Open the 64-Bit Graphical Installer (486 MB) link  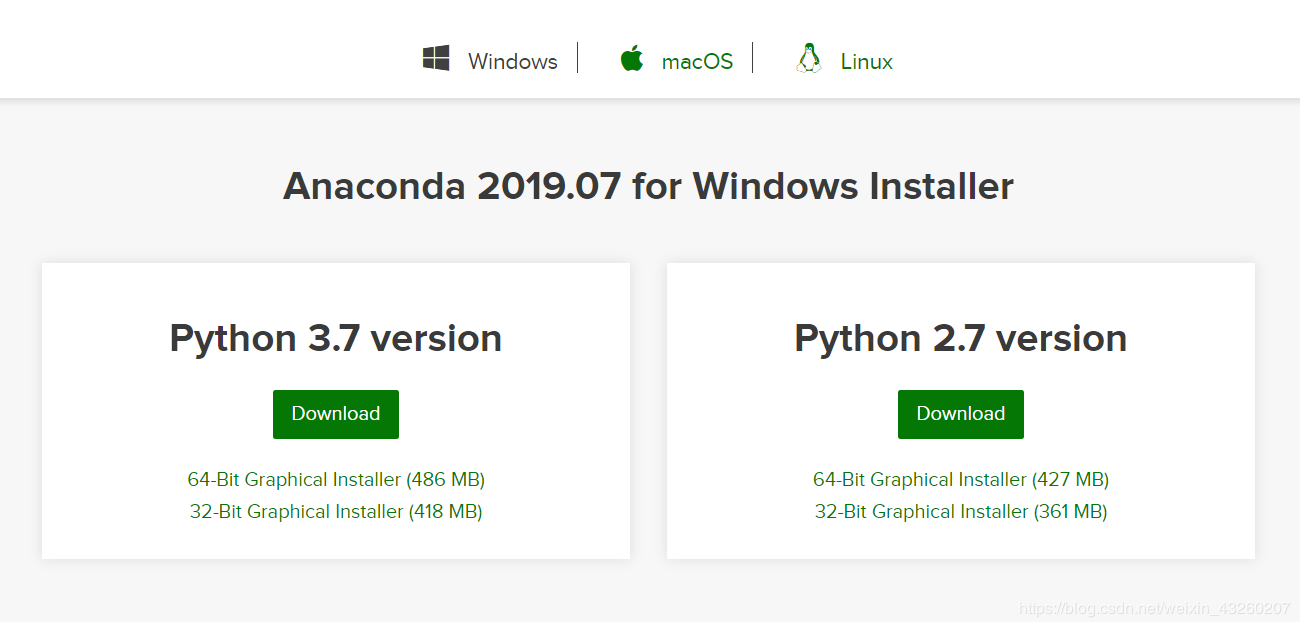(336, 480)
